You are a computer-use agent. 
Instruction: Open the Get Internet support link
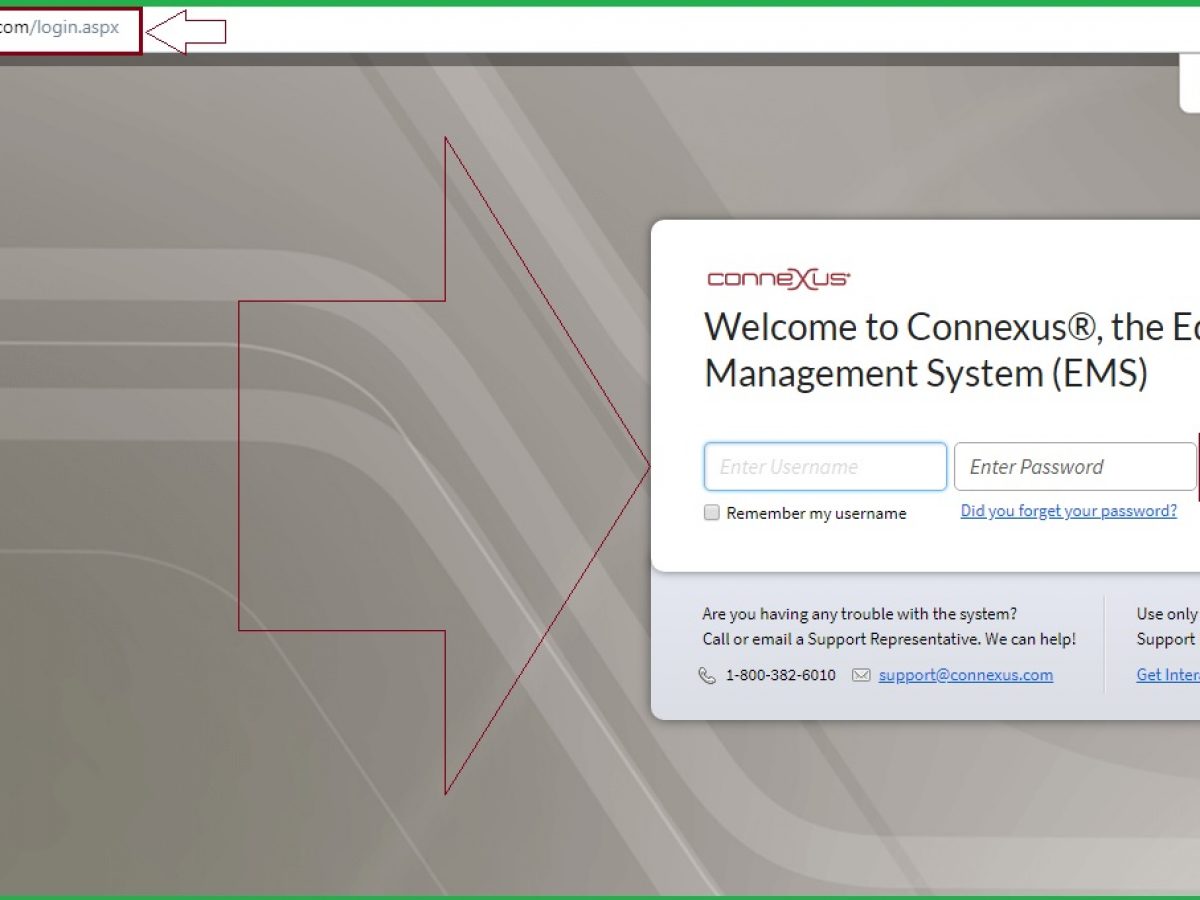point(1168,675)
